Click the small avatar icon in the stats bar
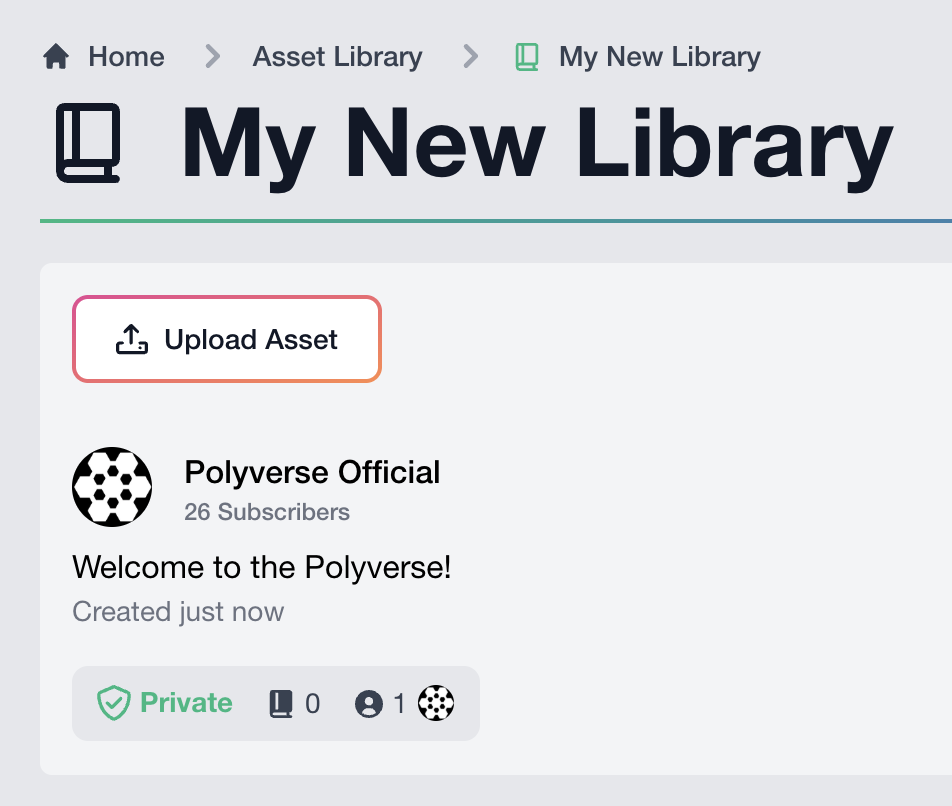 pyautogui.click(x=437, y=703)
